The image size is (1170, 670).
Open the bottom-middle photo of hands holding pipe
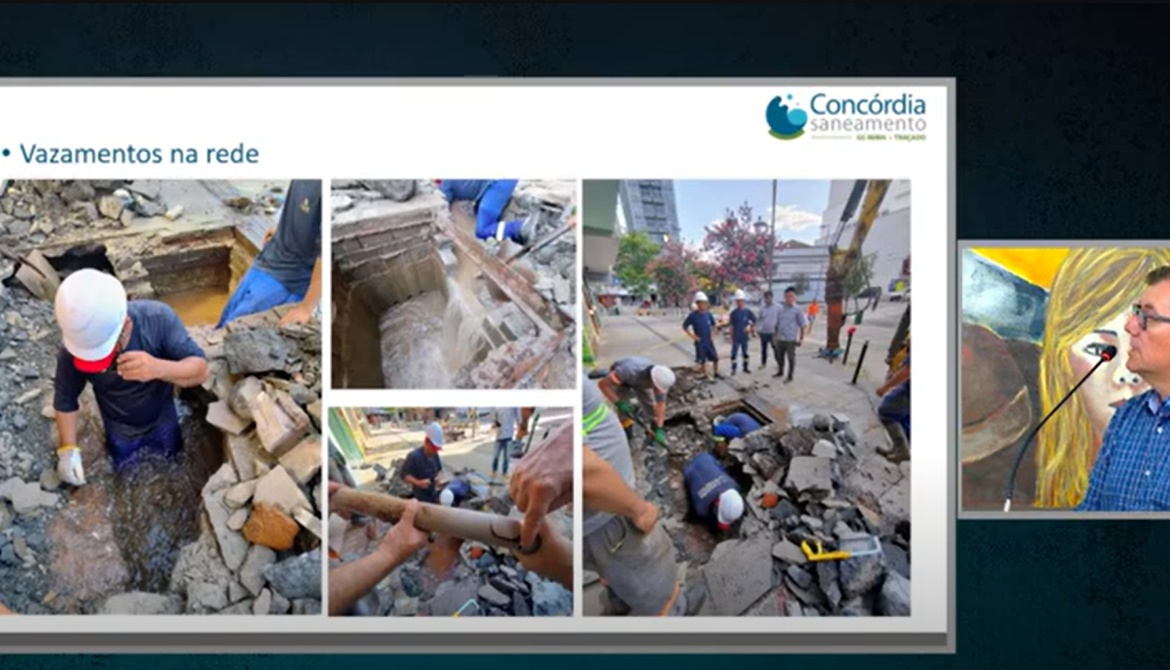[x=451, y=511]
